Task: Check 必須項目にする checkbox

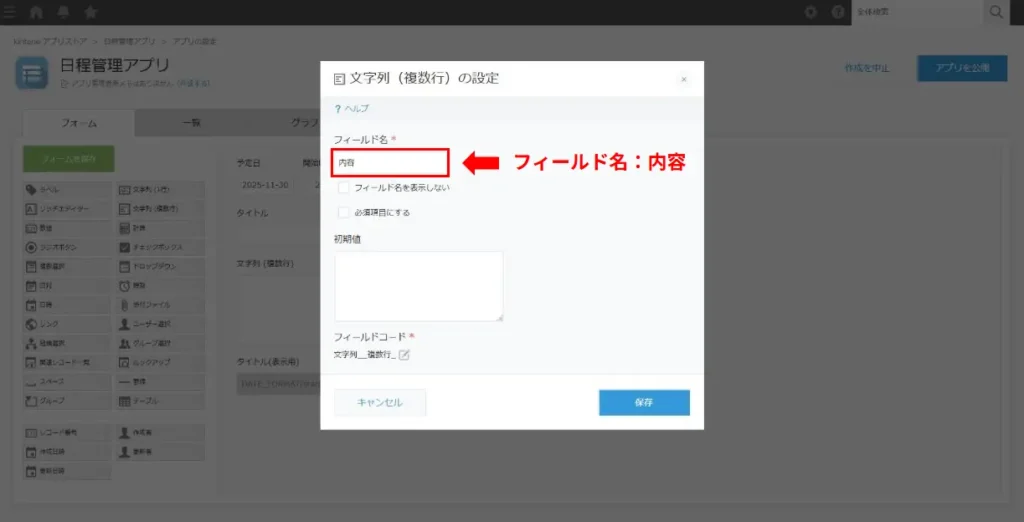Action: tap(344, 212)
